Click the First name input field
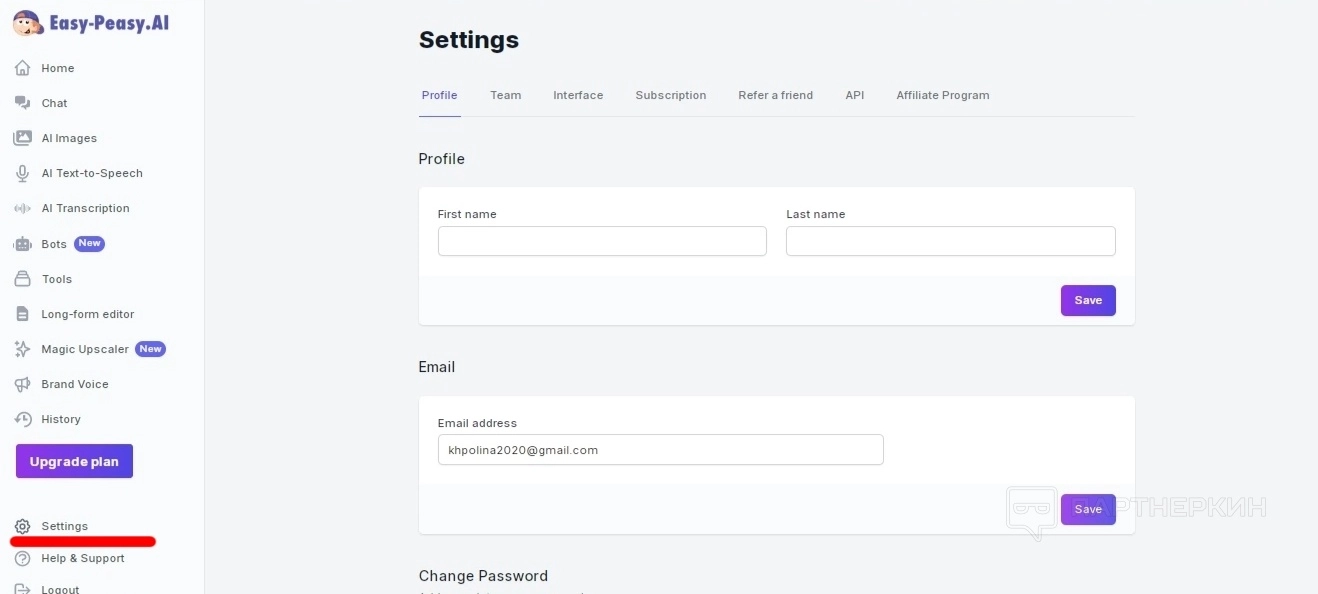 point(602,241)
